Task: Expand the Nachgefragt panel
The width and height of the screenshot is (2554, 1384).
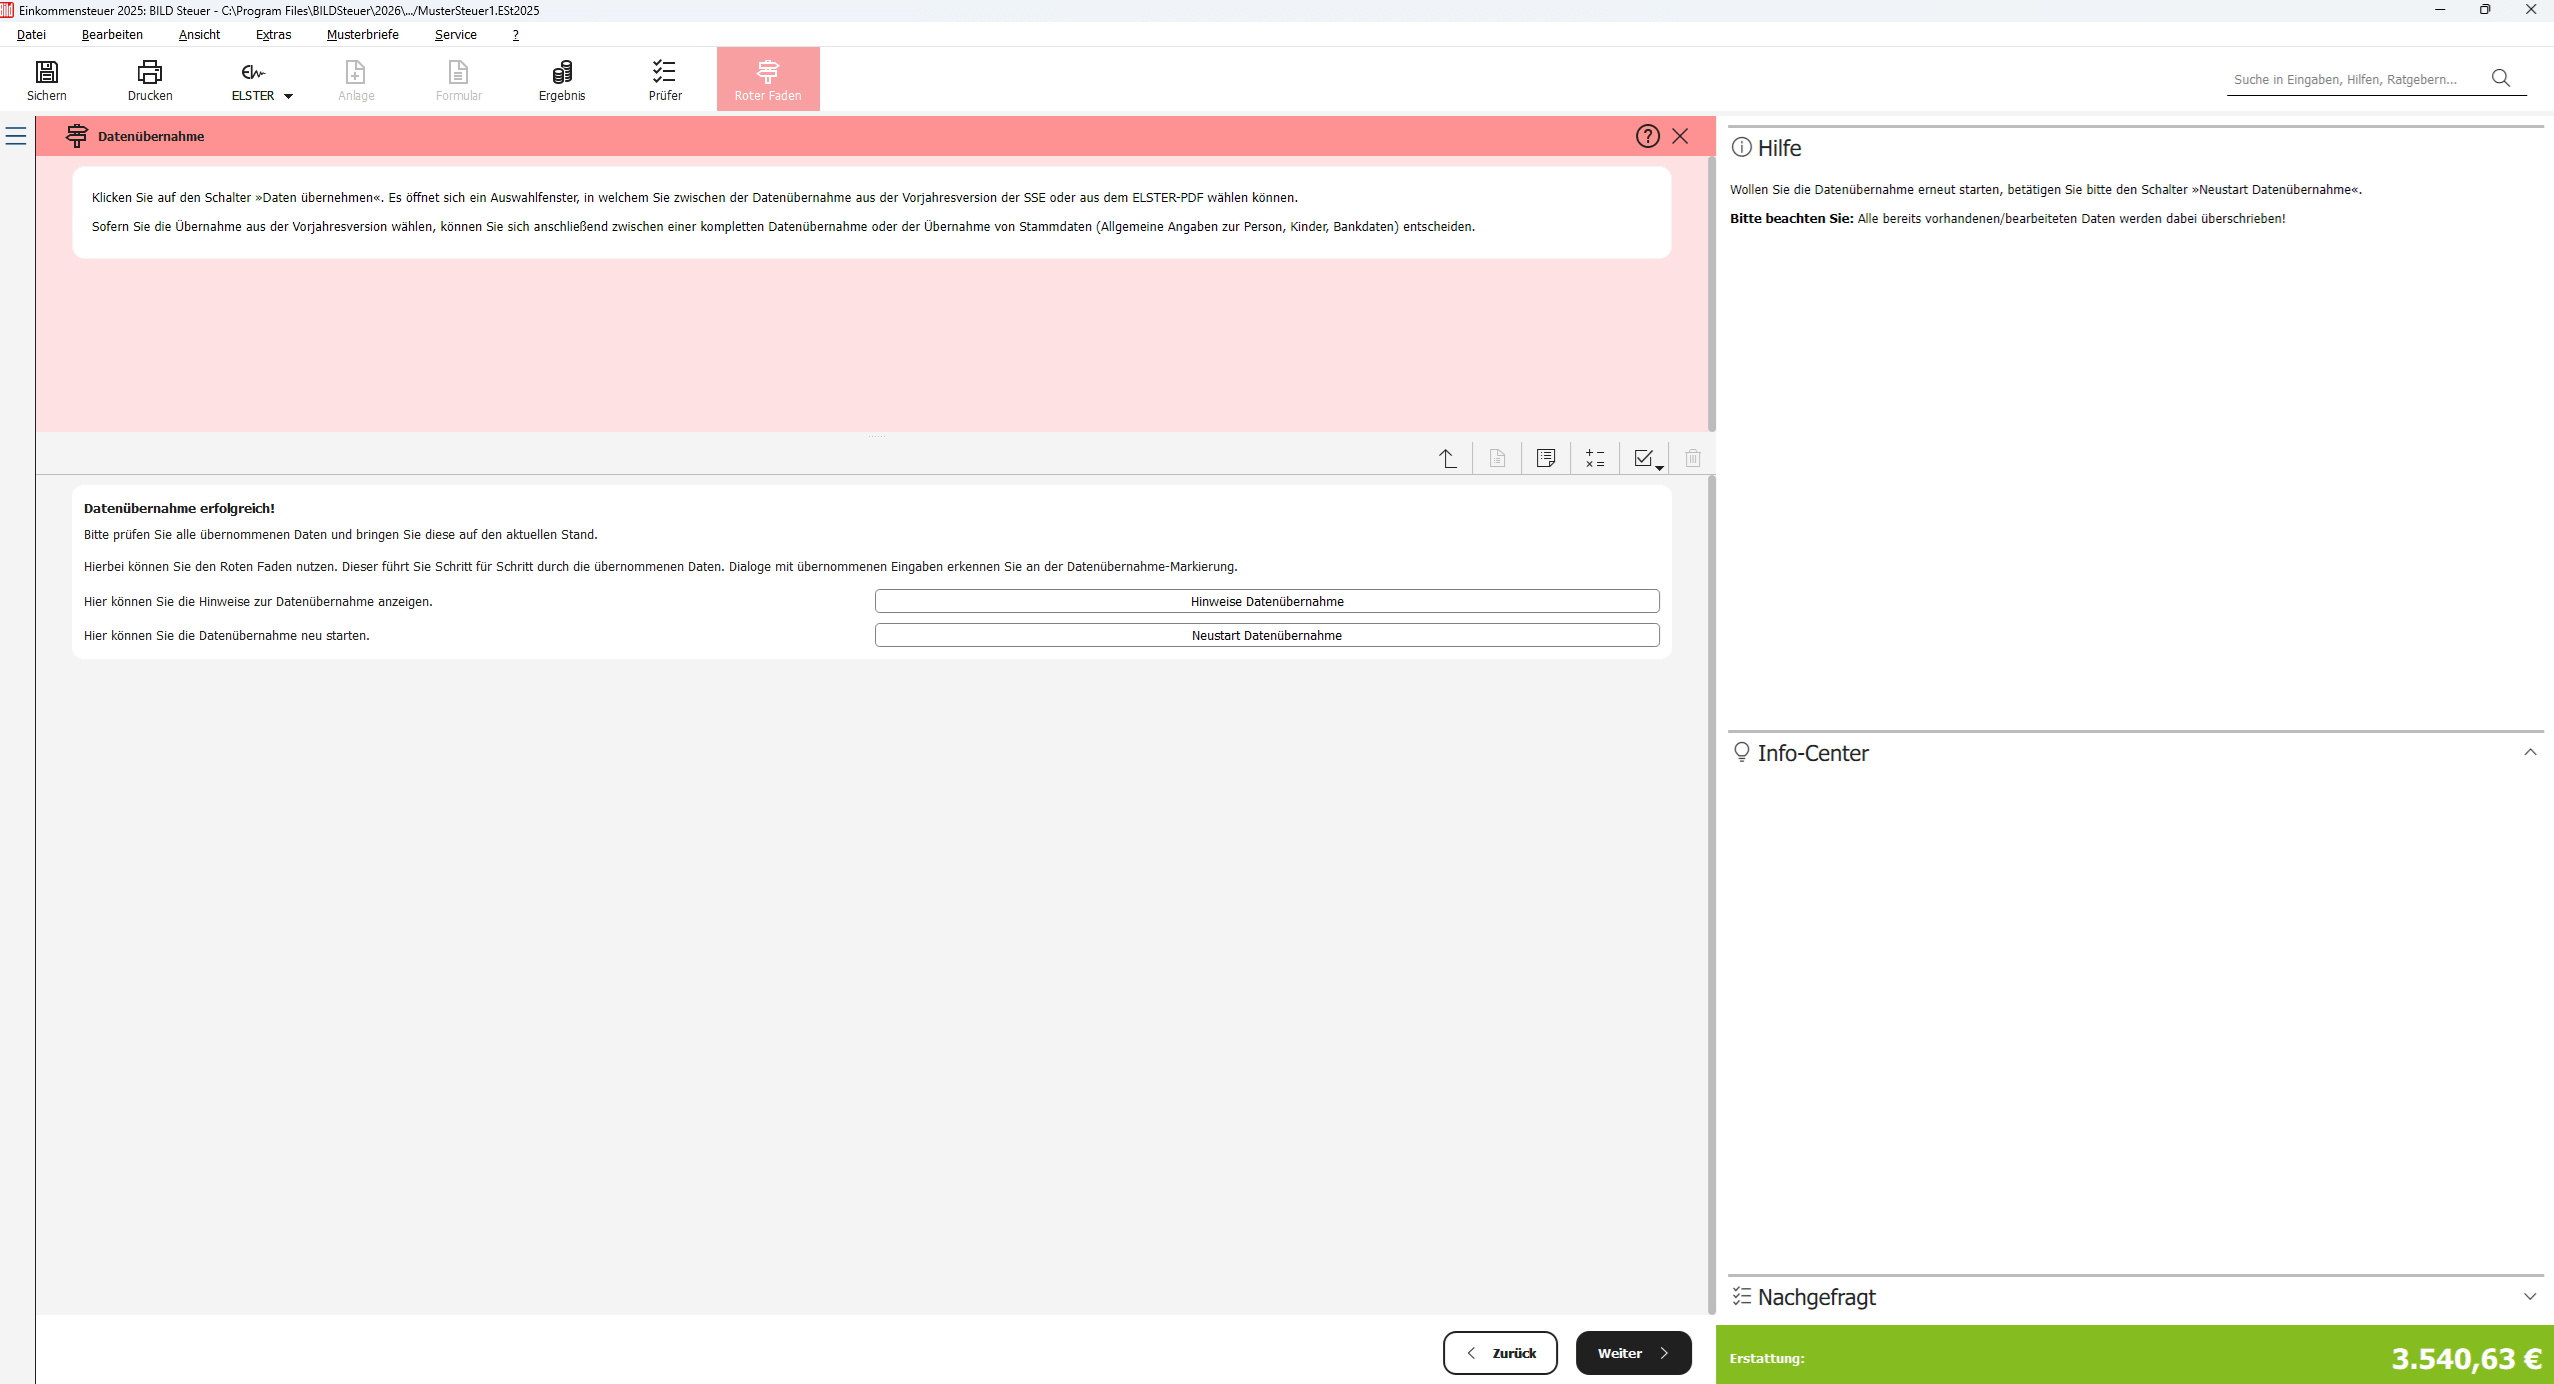Action: [2530, 1296]
